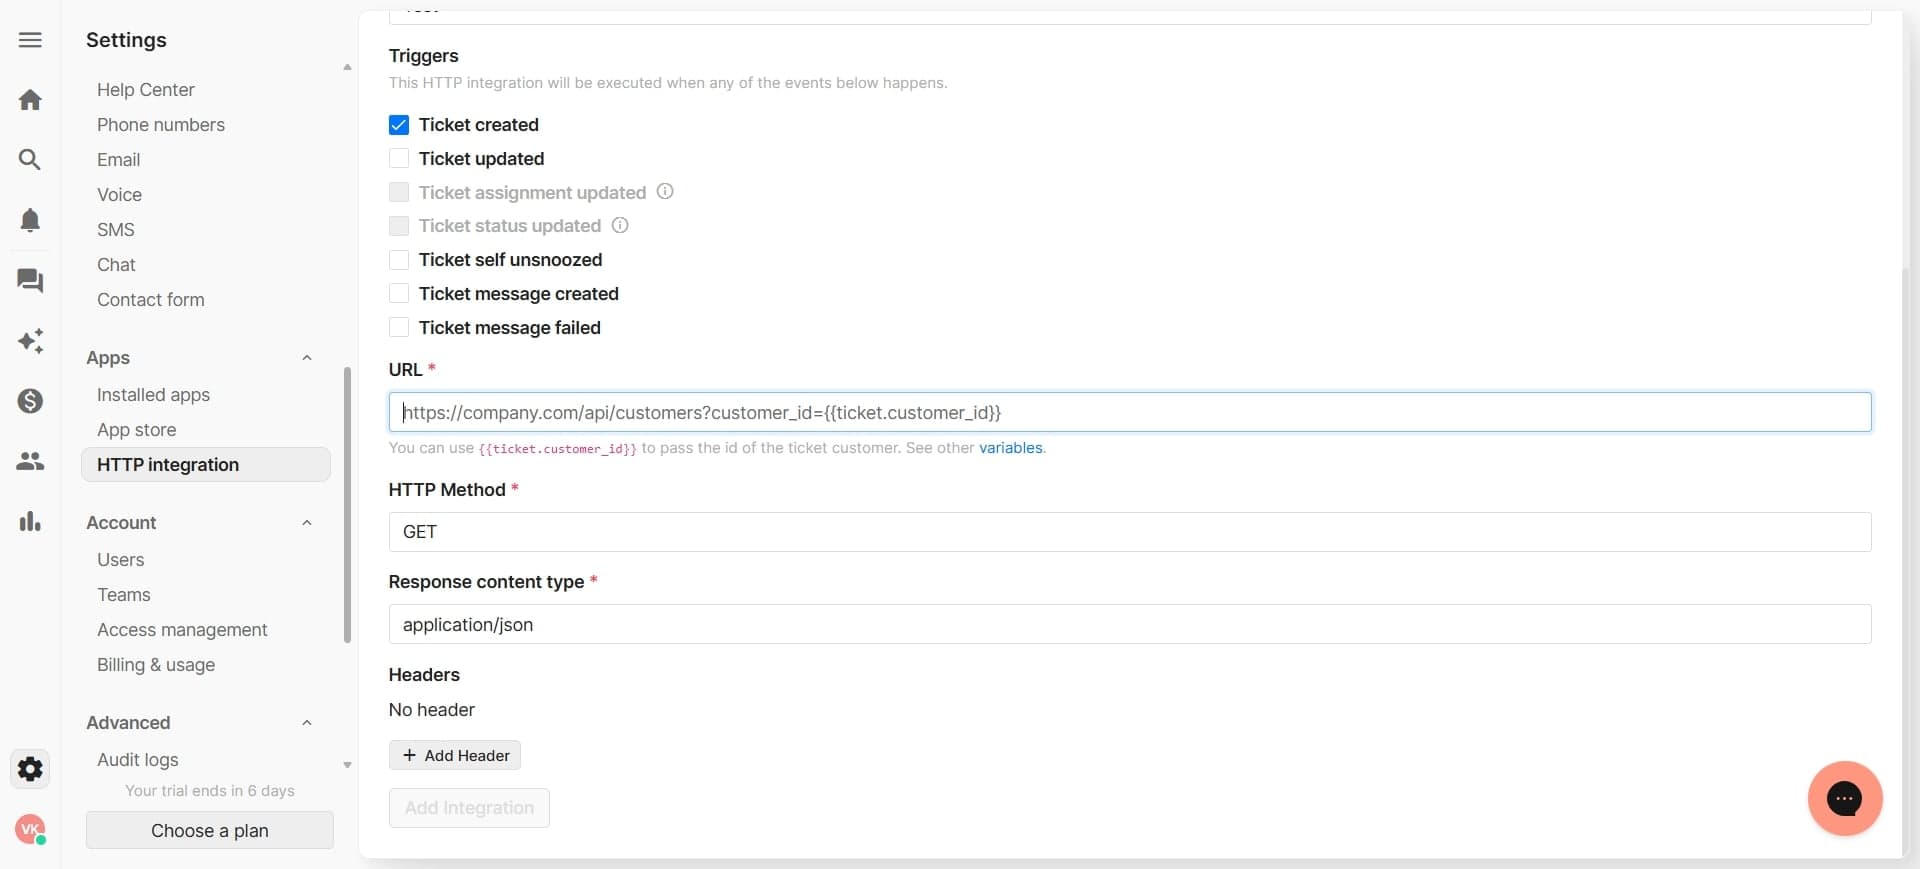Open the variables link

pyautogui.click(x=1010, y=448)
